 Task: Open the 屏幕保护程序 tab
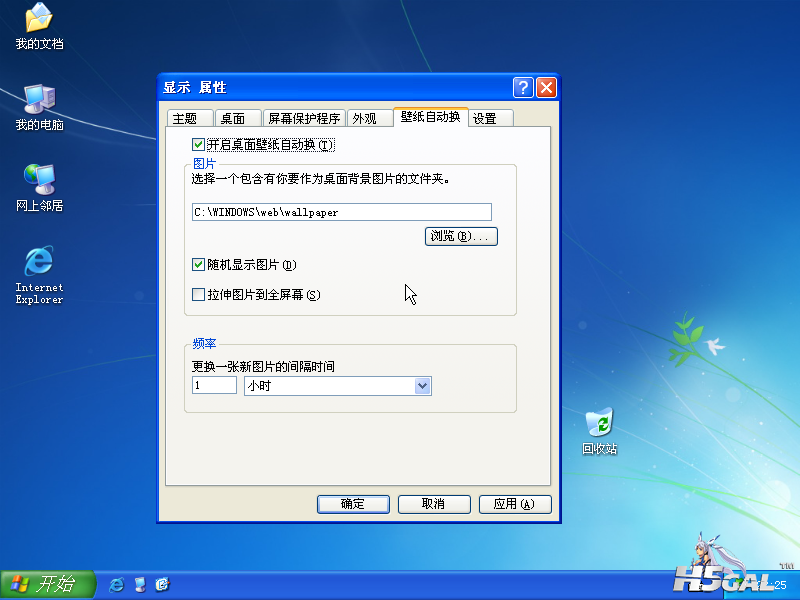pyautogui.click(x=304, y=118)
